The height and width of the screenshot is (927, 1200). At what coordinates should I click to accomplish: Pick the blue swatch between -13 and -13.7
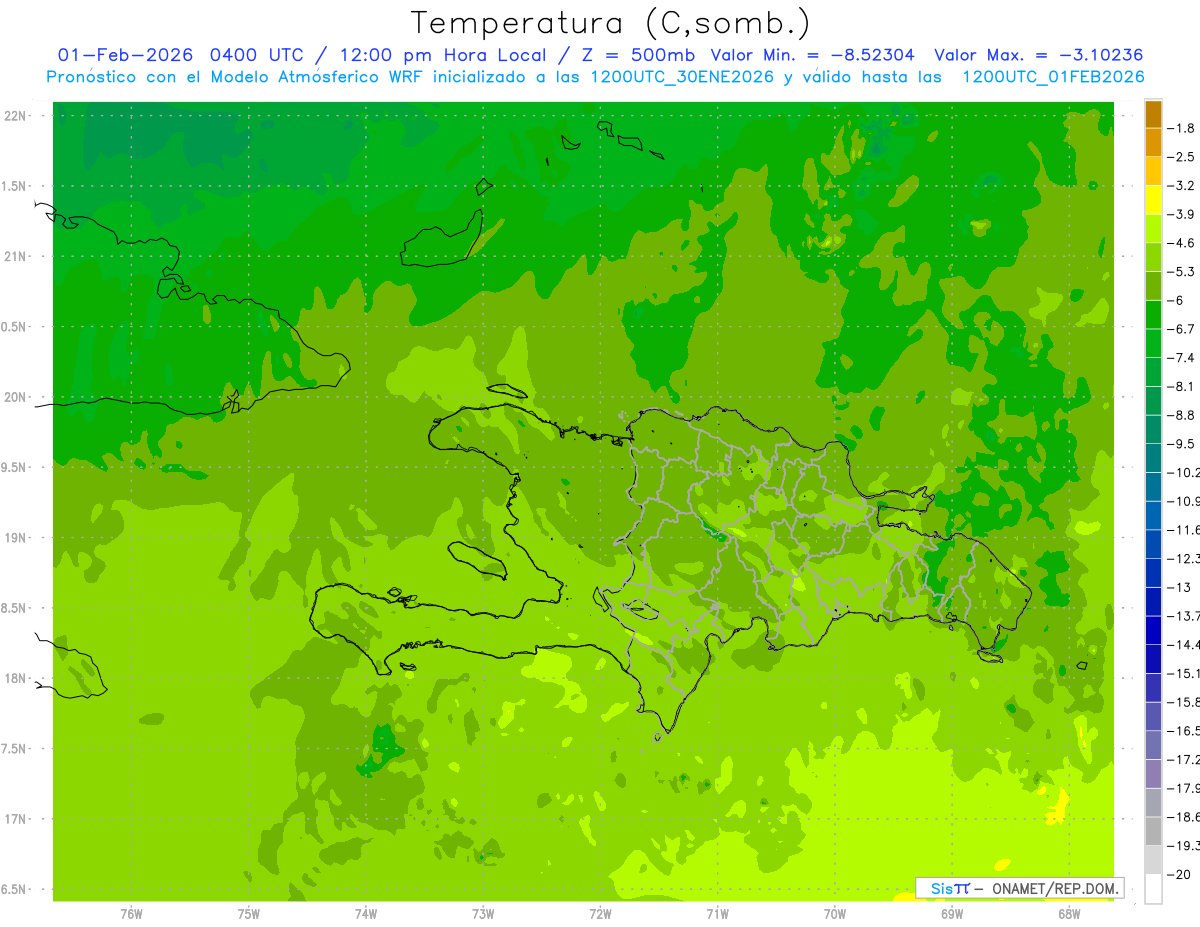[x=1153, y=602]
